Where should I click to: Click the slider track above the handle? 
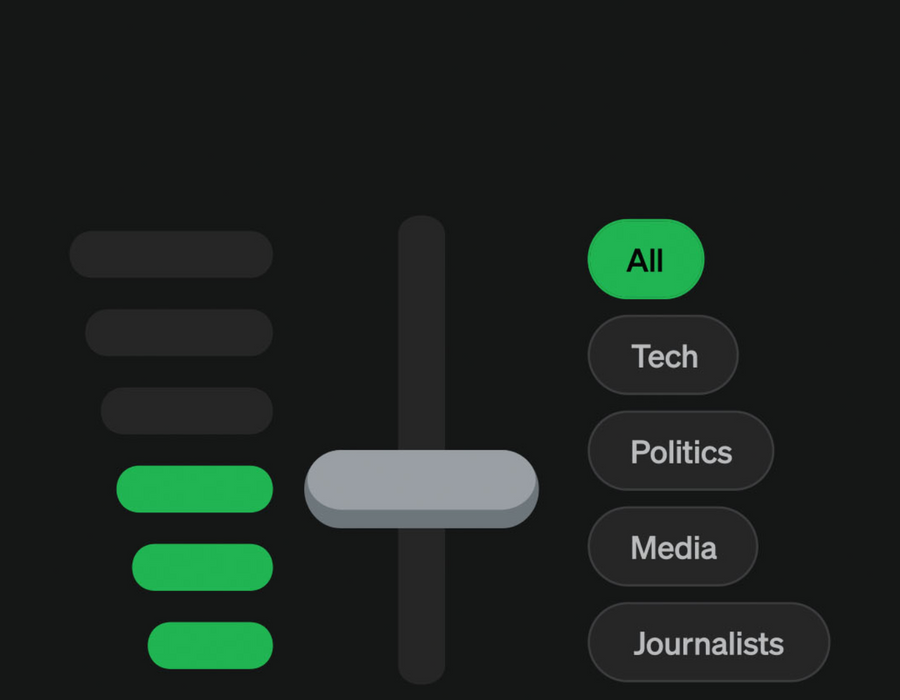(421, 340)
